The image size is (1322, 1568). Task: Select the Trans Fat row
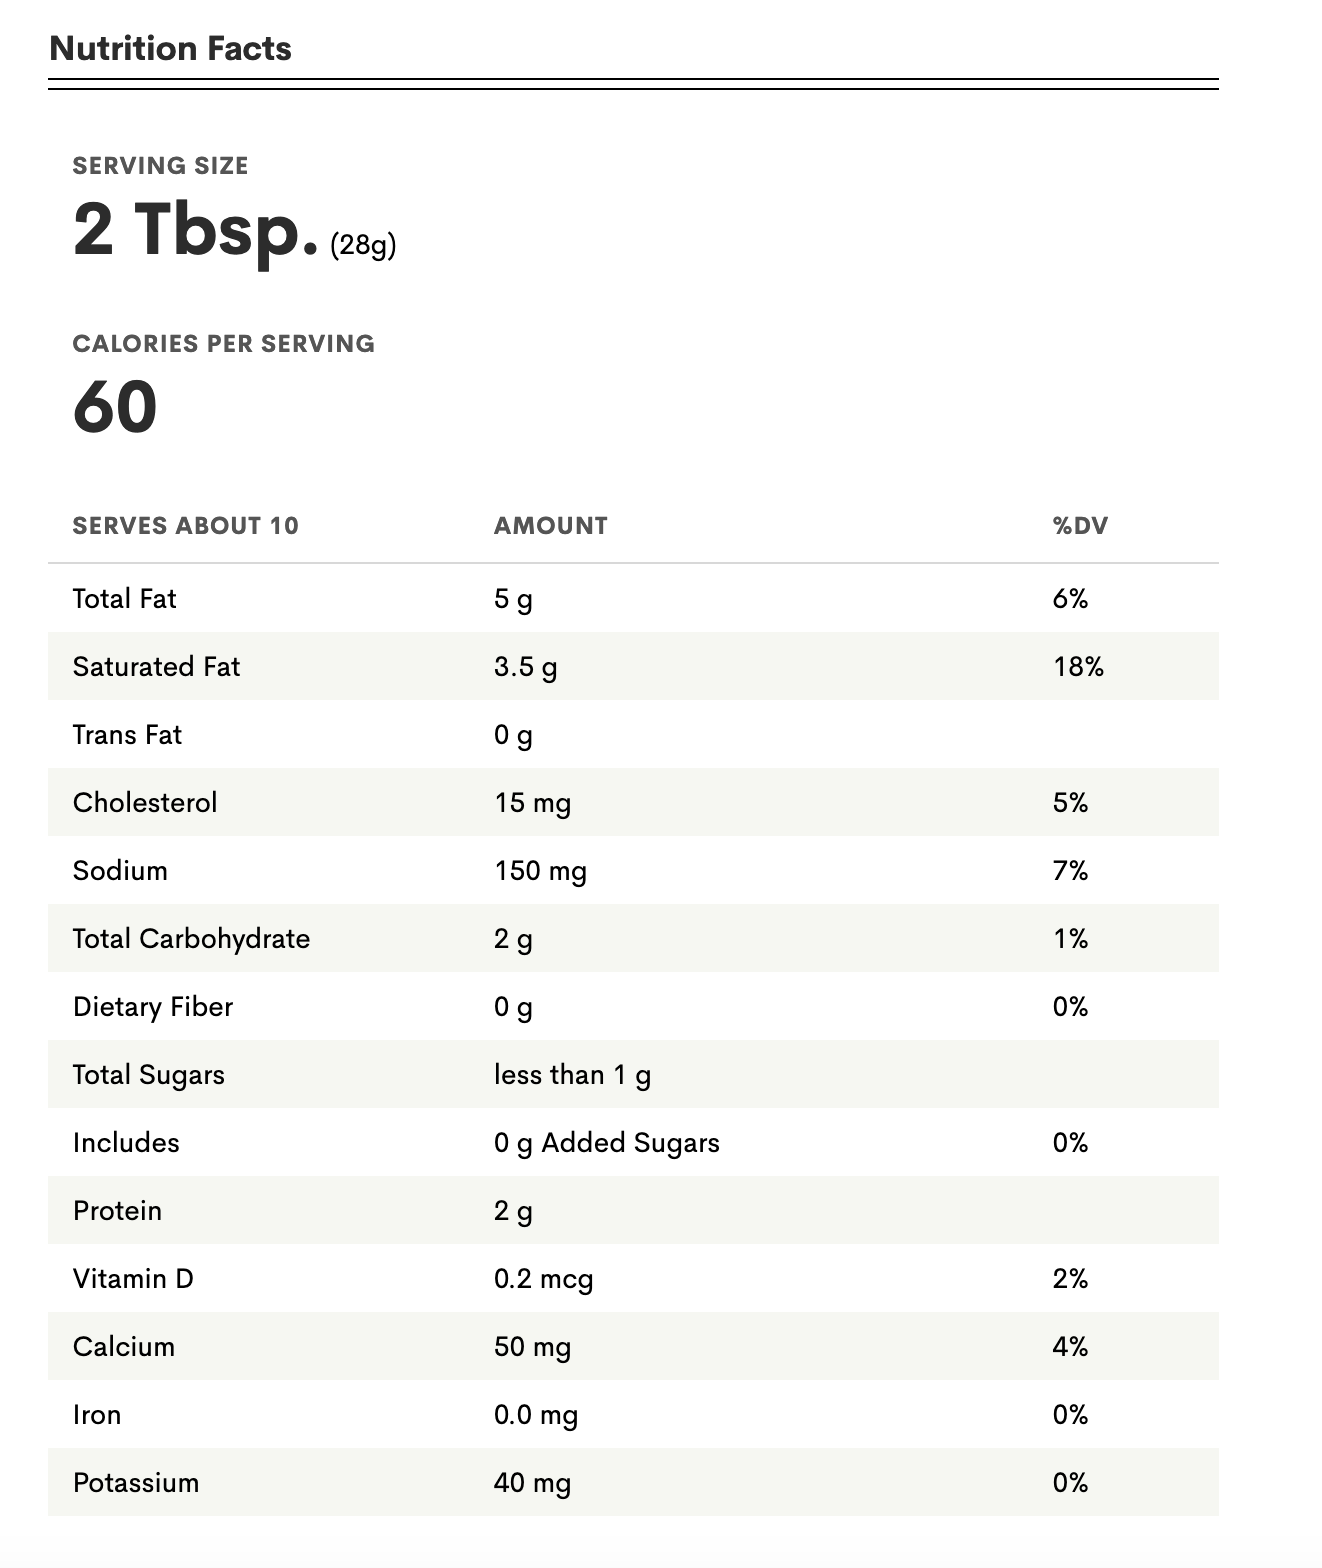point(633,734)
